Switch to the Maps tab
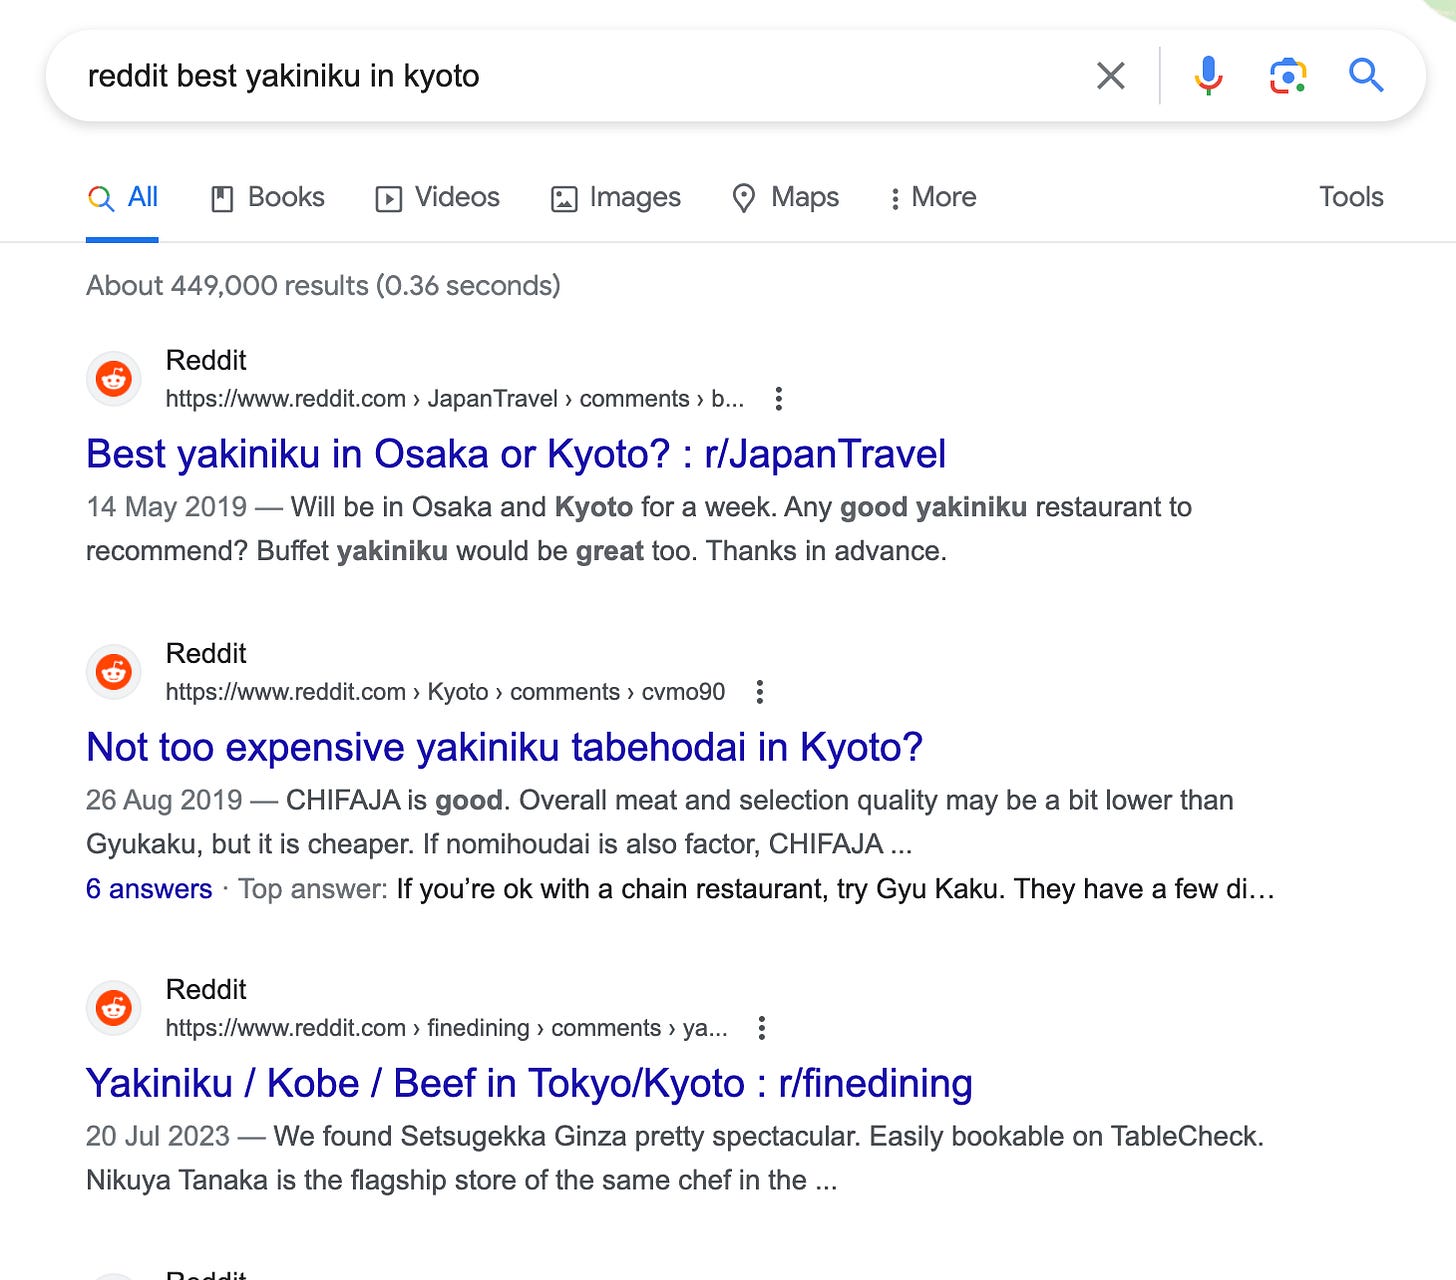The height and width of the screenshot is (1280, 1456). (785, 198)
